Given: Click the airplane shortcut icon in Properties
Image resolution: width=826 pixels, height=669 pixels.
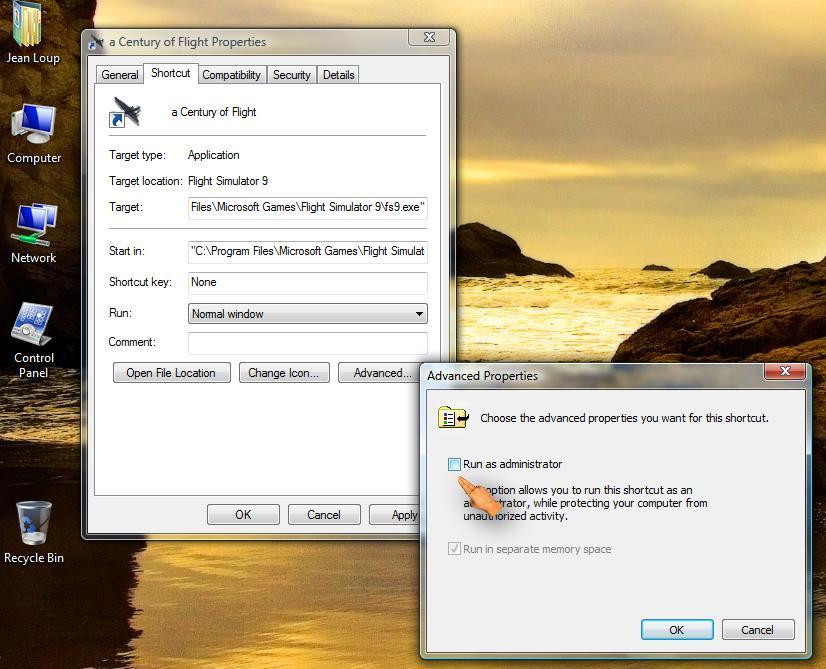Looking at the screenshot, I should (125, 112).
